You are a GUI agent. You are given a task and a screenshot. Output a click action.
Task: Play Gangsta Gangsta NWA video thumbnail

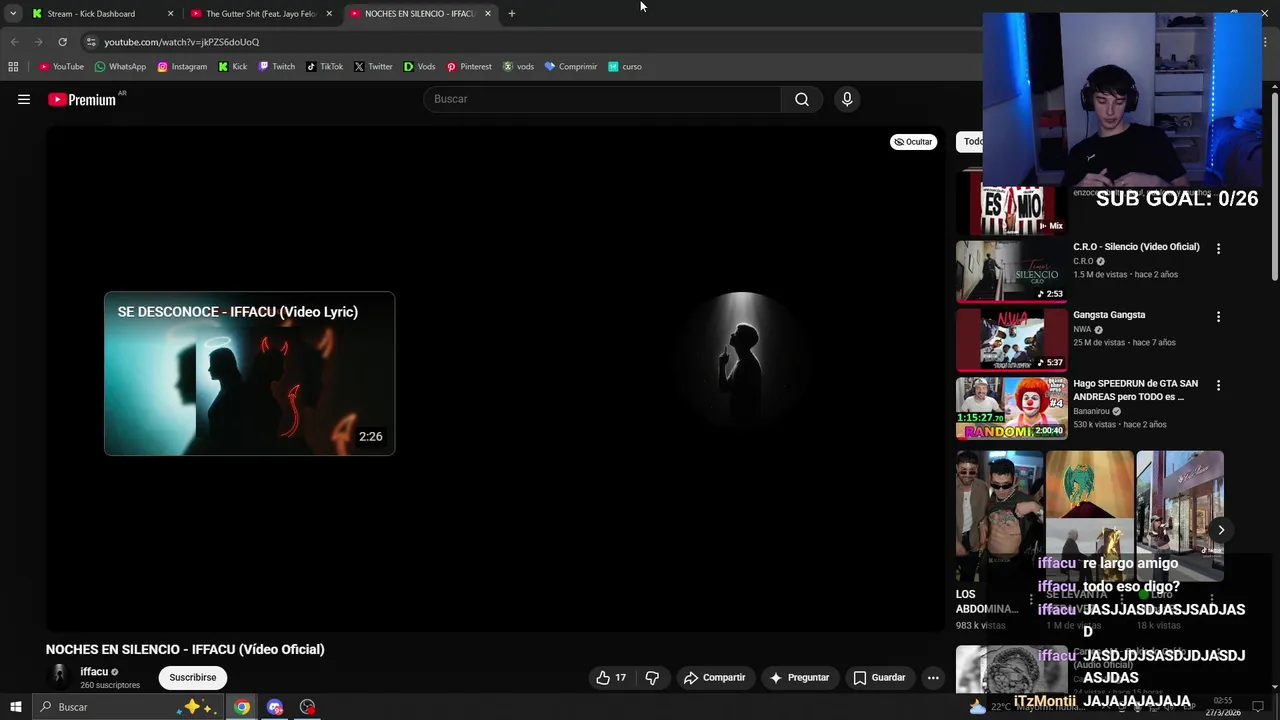pos(1012,340)
